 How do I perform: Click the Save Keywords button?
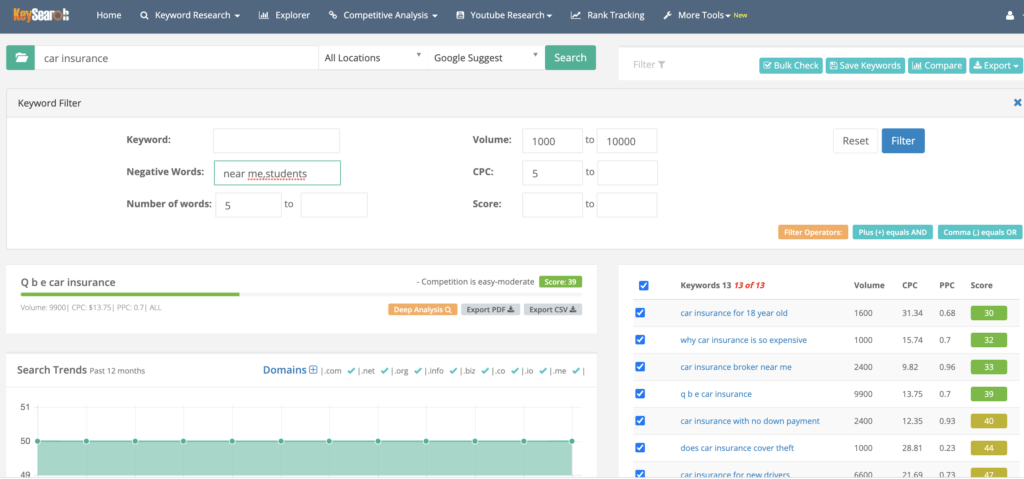(x=865, y=65)
